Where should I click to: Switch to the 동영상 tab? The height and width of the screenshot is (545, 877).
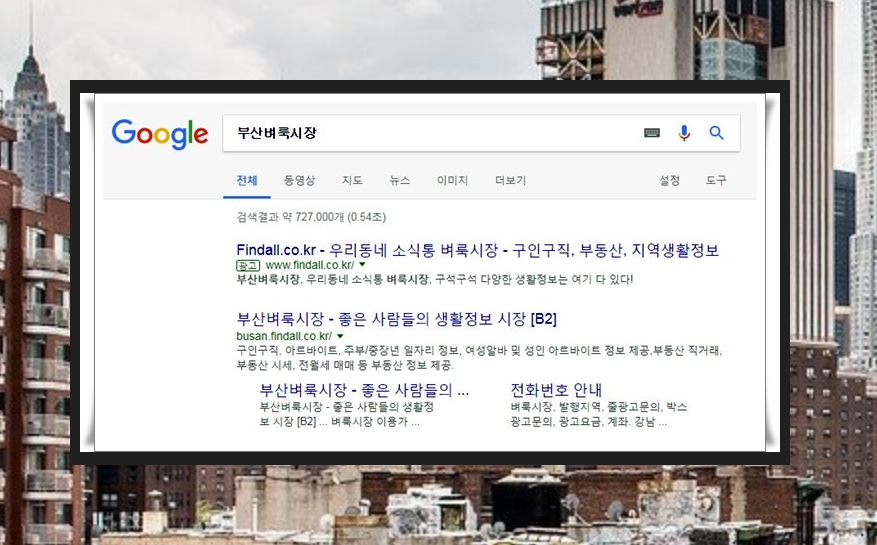299,180
